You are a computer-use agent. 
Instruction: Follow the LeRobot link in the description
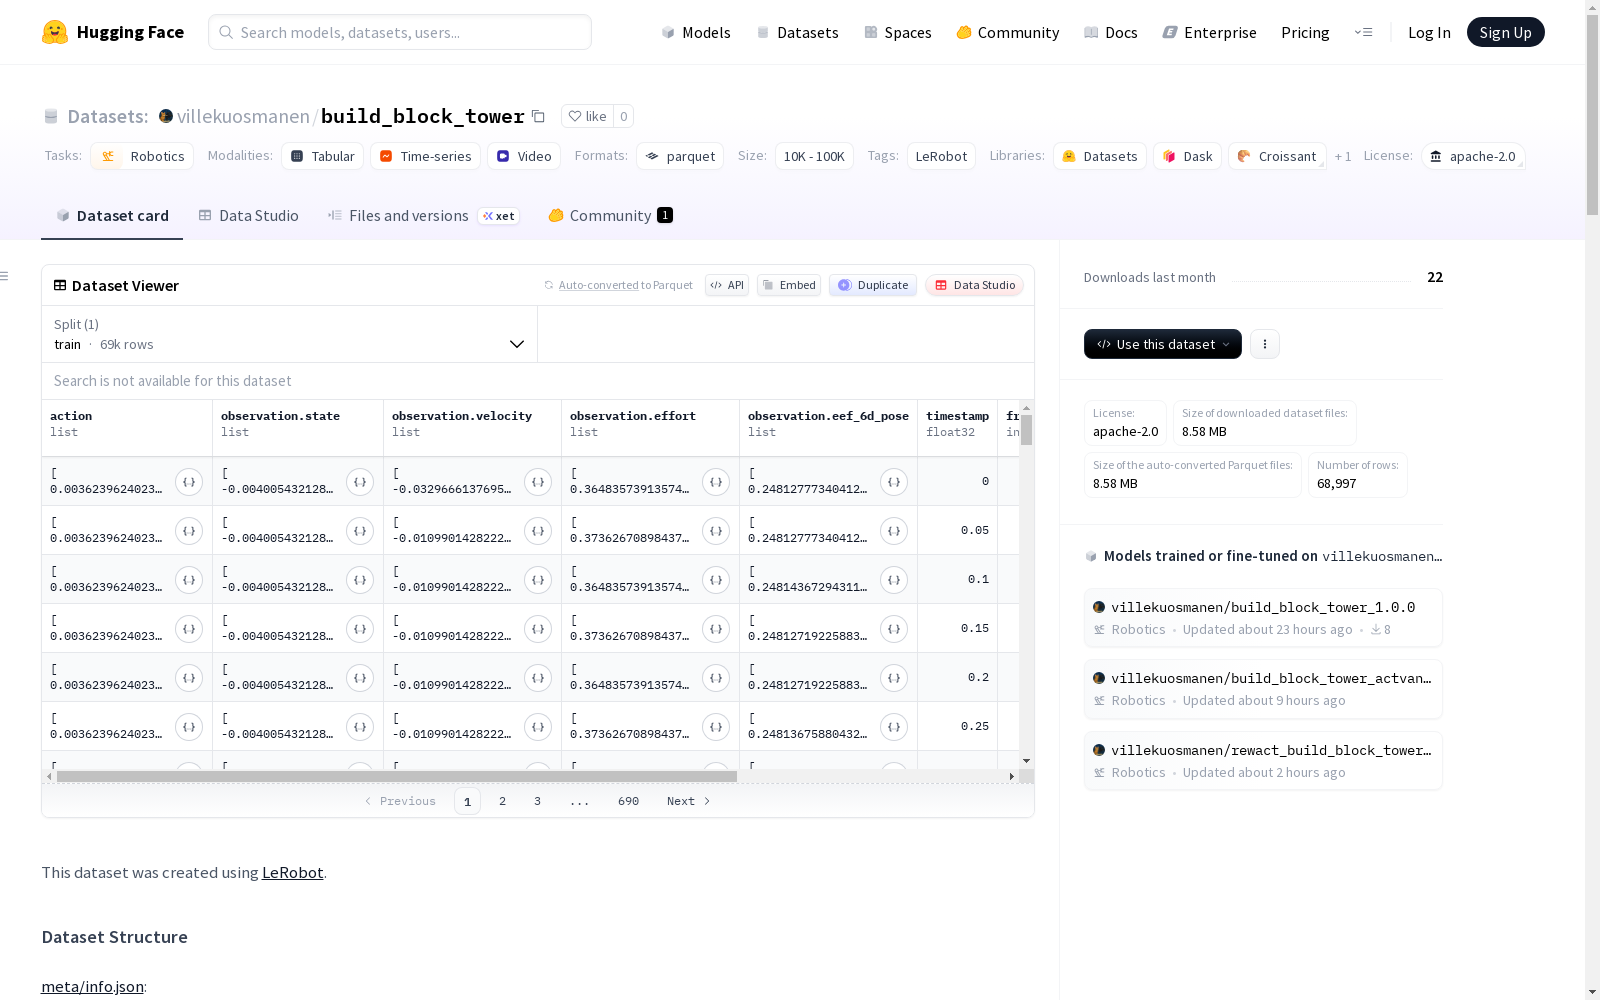(x=292, y=872)
